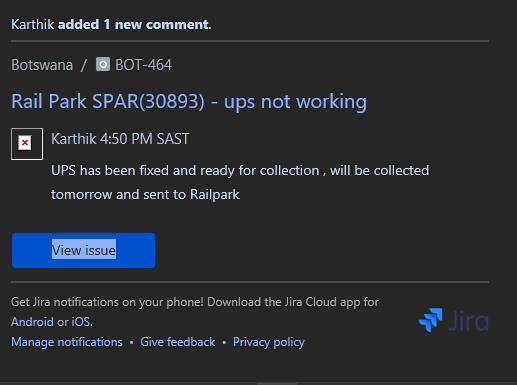Open the BOT-464 issue key link
Screen dimensions: 517x385
(x=143, y=65)
